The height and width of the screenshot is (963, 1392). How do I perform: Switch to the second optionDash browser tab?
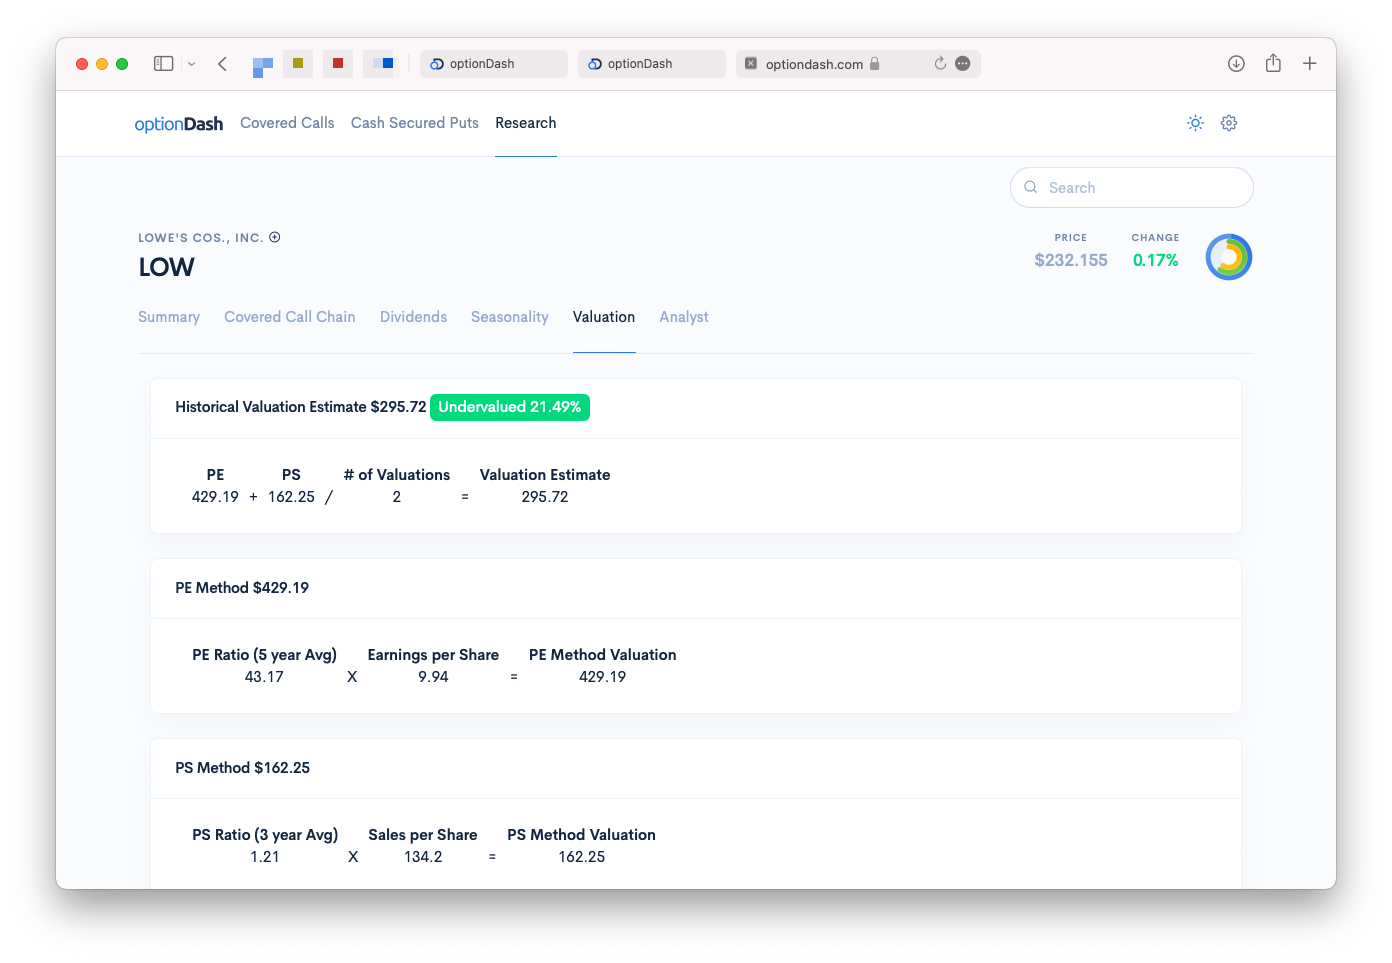[x=652, y=64]
